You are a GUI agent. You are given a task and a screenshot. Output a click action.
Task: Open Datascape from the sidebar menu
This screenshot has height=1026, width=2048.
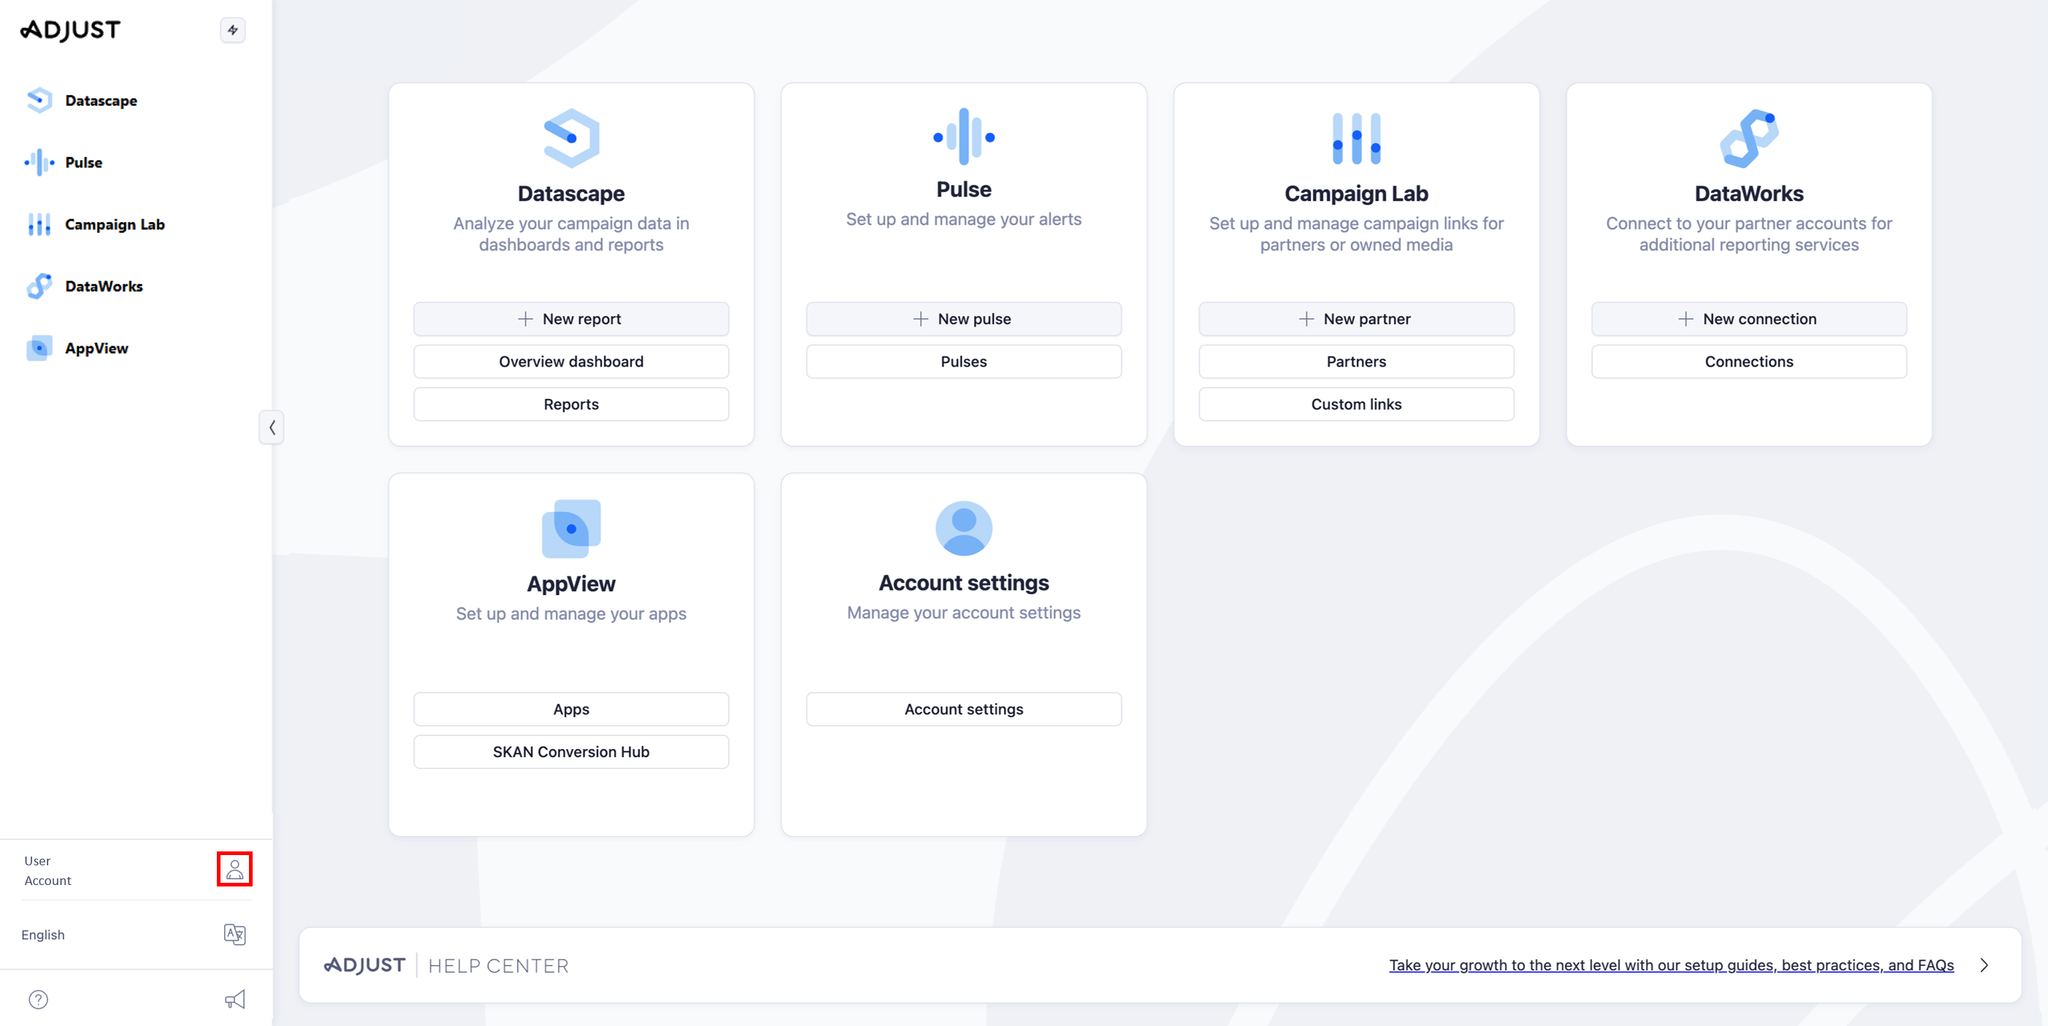pyautogui.click(x=101, y=100)
